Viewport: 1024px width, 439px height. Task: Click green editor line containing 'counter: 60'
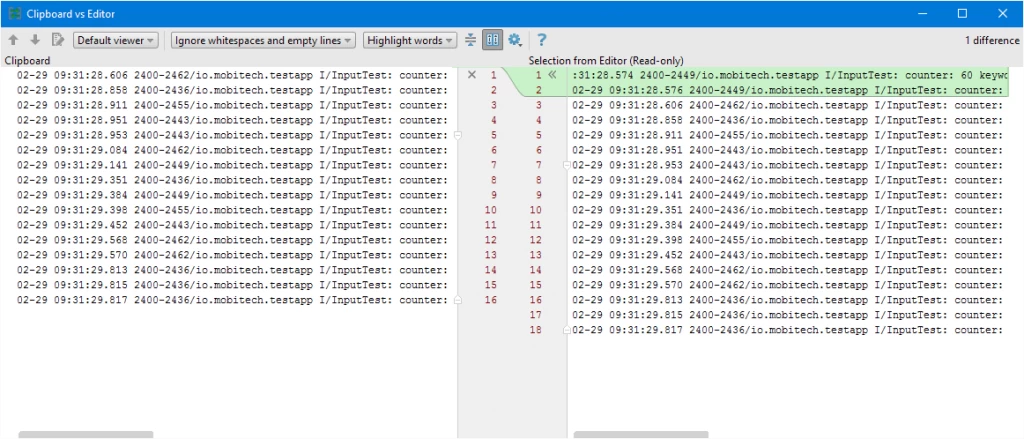pos(788,75)
